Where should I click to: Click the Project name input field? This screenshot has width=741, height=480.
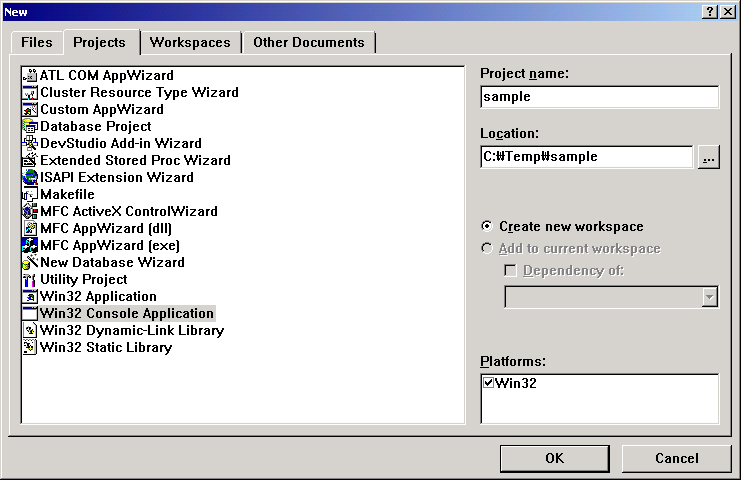[x=600, y=97]
